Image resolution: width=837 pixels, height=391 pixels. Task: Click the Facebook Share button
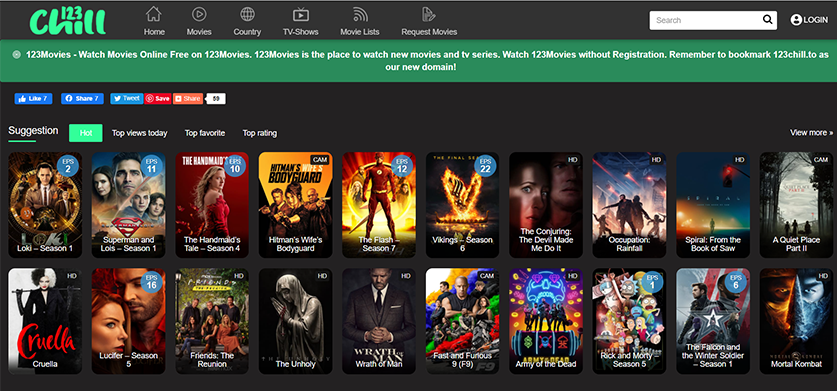click(x=82, y=98)
